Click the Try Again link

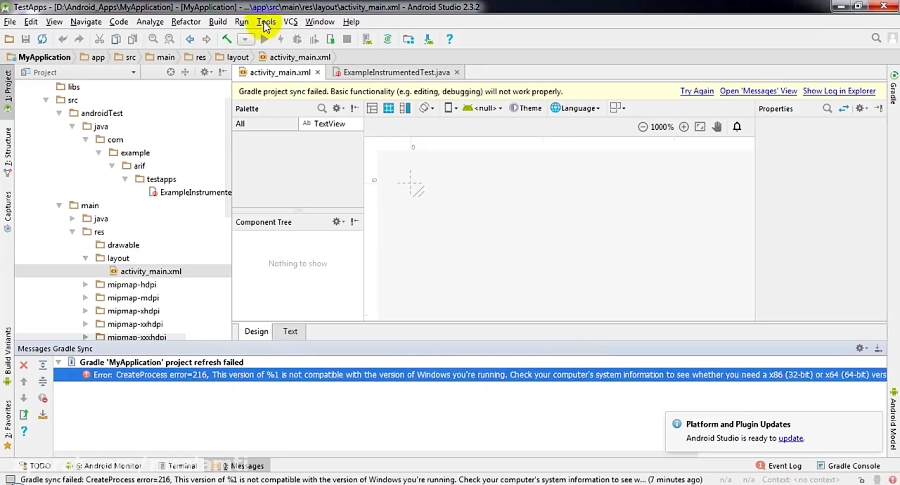coord(697,91)
